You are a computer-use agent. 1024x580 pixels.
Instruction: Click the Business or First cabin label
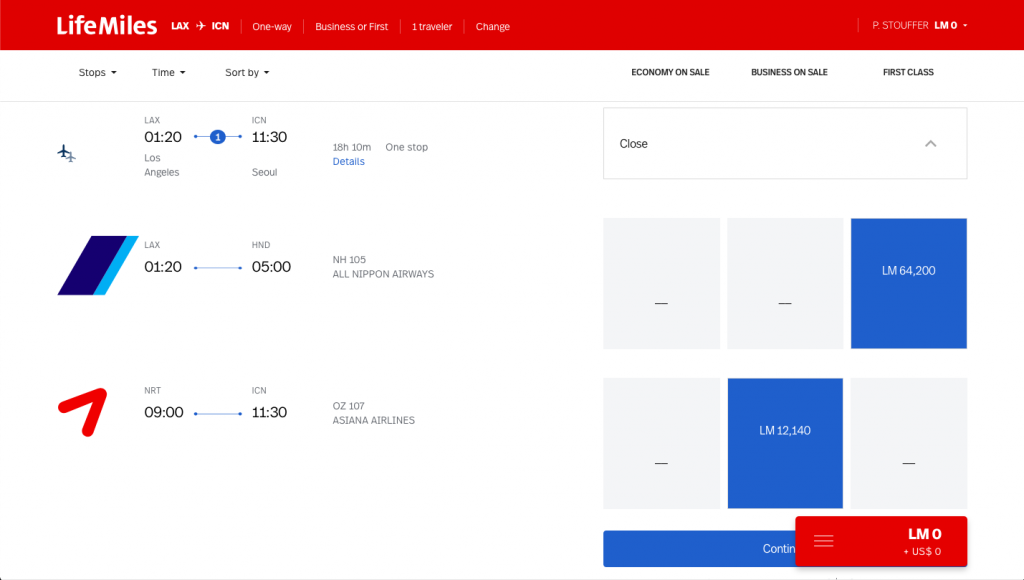(x=351, y=27)
